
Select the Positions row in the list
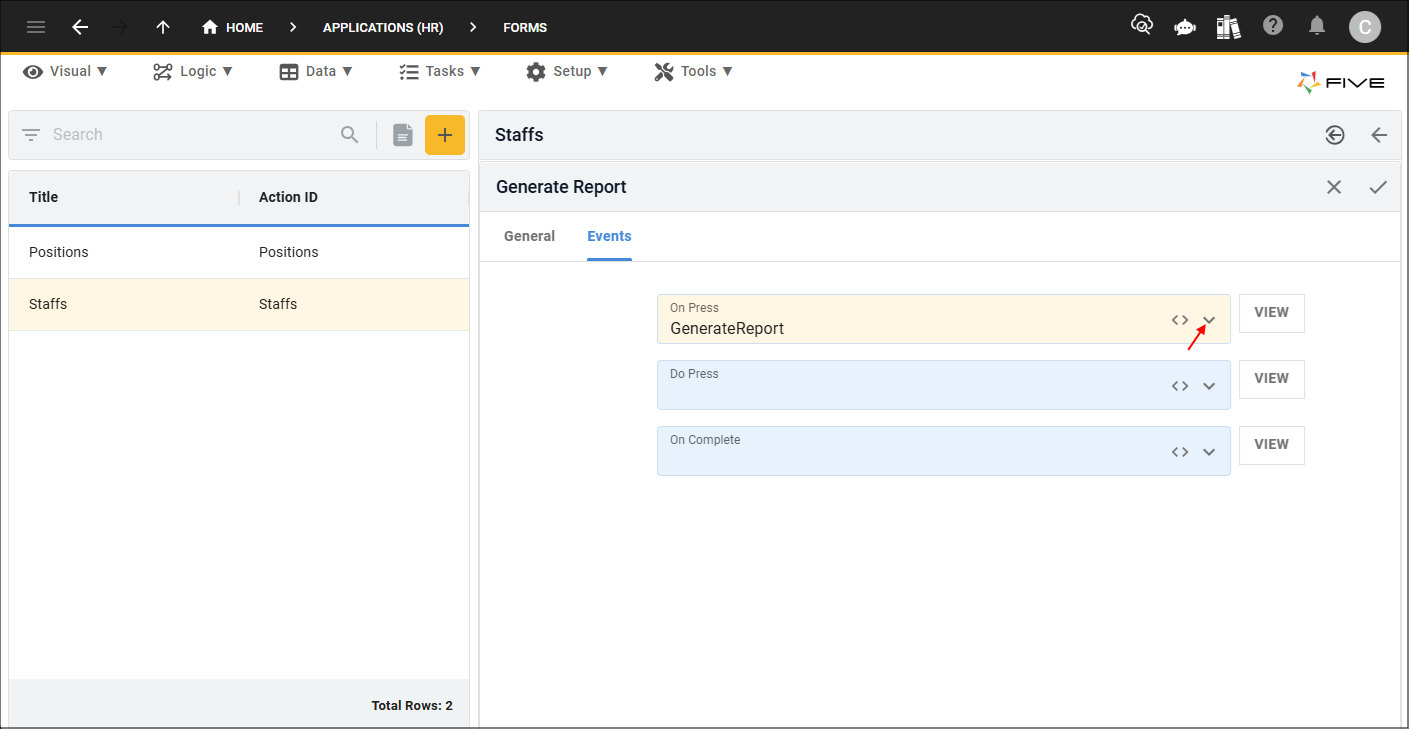pos(238,253)
